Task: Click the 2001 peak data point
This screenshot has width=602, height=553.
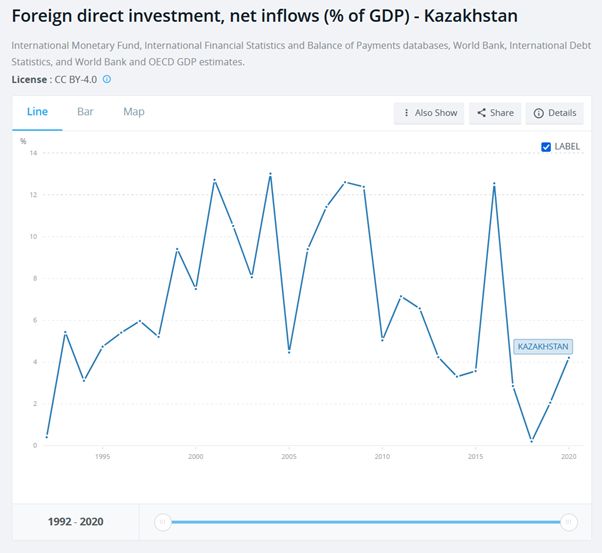Action: [x=214, y=180]
